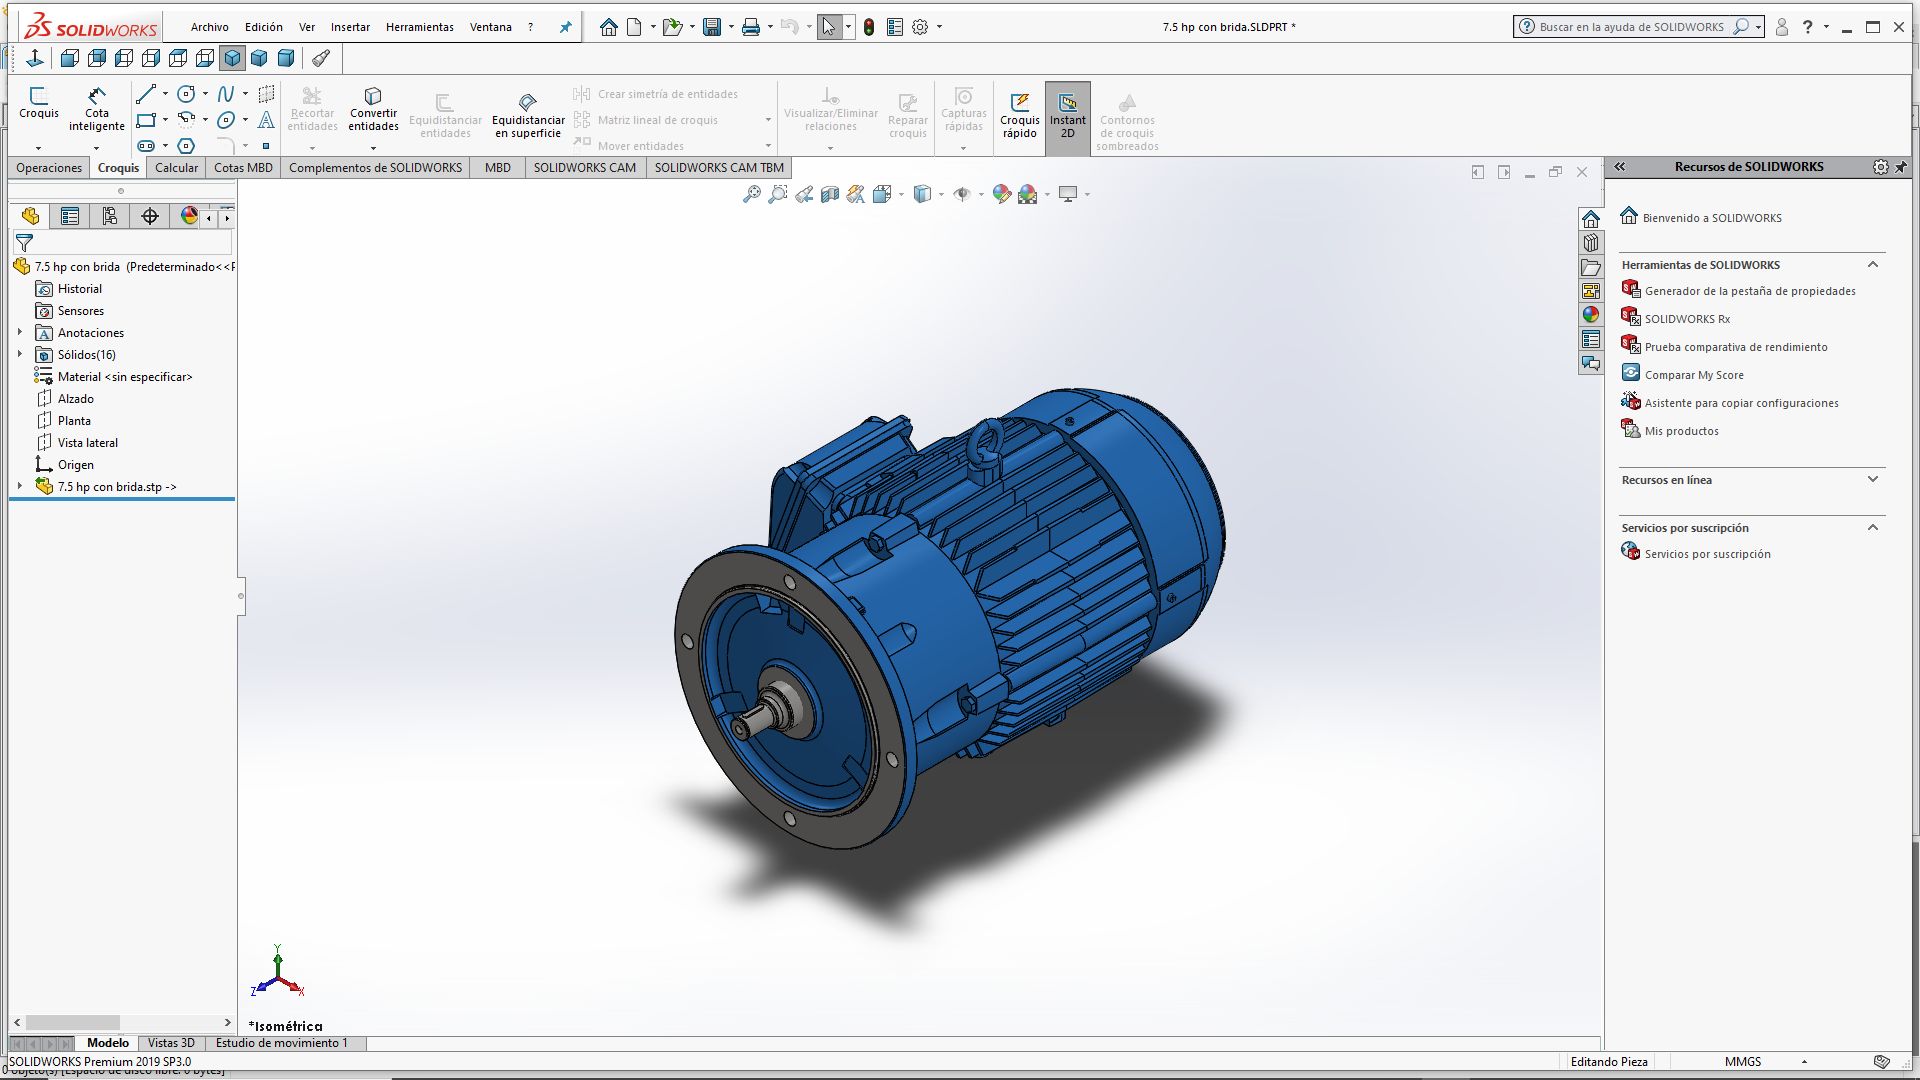Open PropertyManager tab in feature panel
This screenshot has height=1080, width=1920.
pos(70,216)
